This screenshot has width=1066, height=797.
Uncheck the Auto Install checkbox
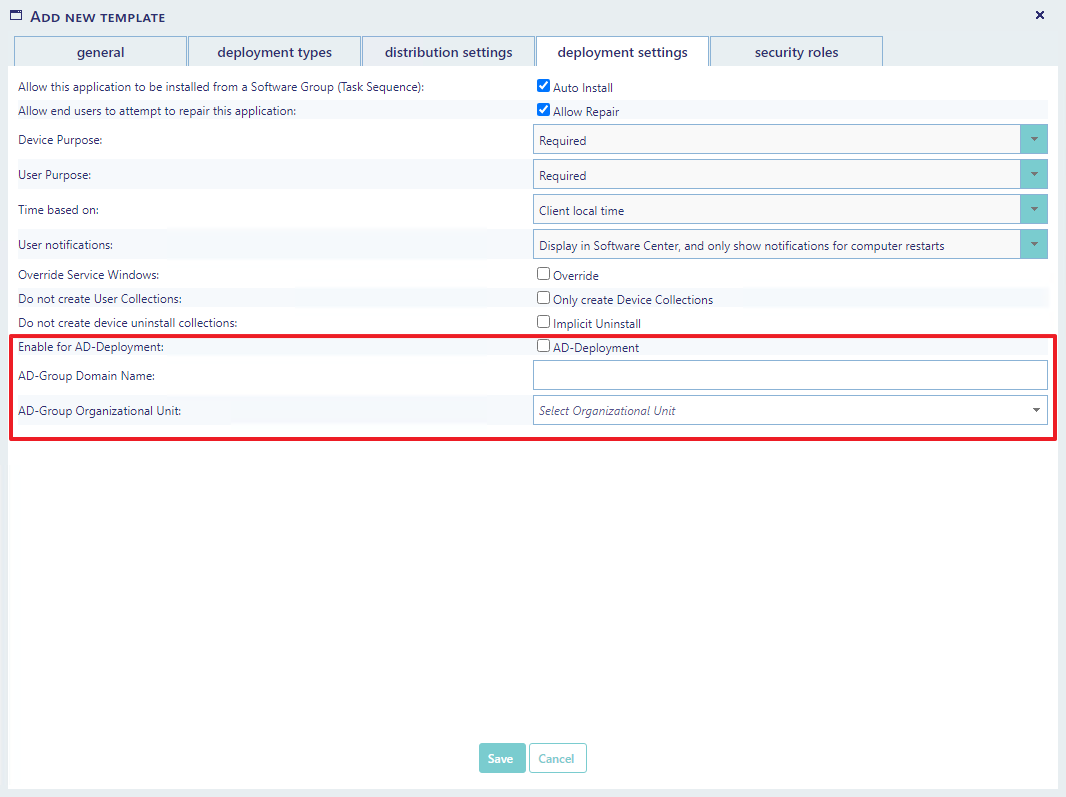click(x=544, y=87)
